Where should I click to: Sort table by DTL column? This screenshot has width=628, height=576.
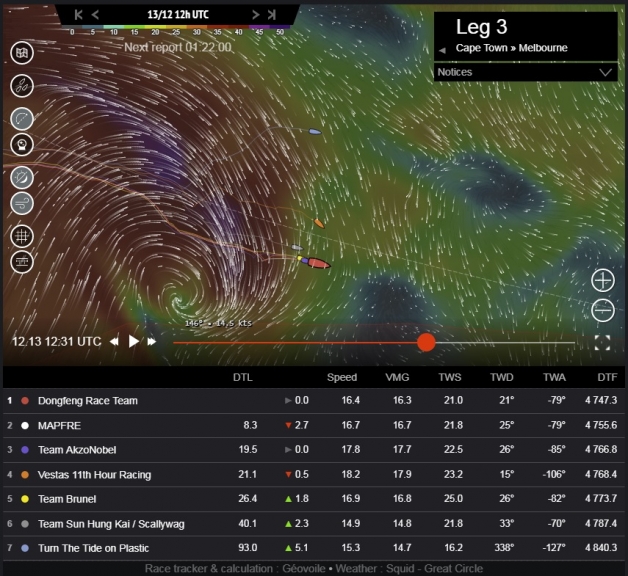pos(243,377)
